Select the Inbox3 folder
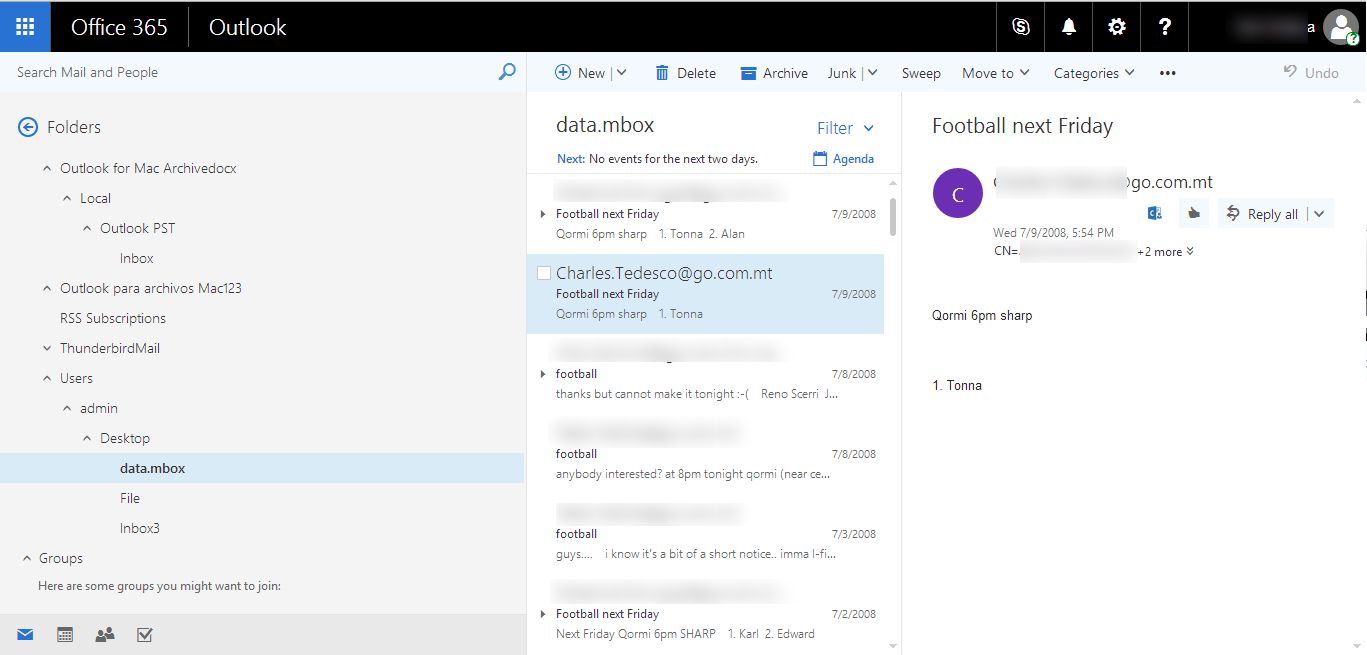 pyautogui.click(x=139, y=528)
